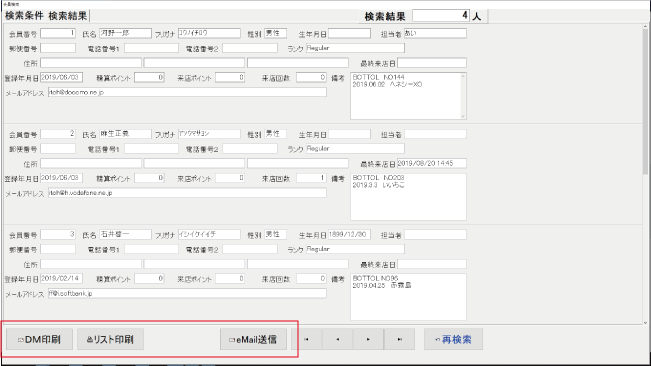This screenshot has height=366, width=651.
Task: Go to the next record
Action: pos(368,339)
